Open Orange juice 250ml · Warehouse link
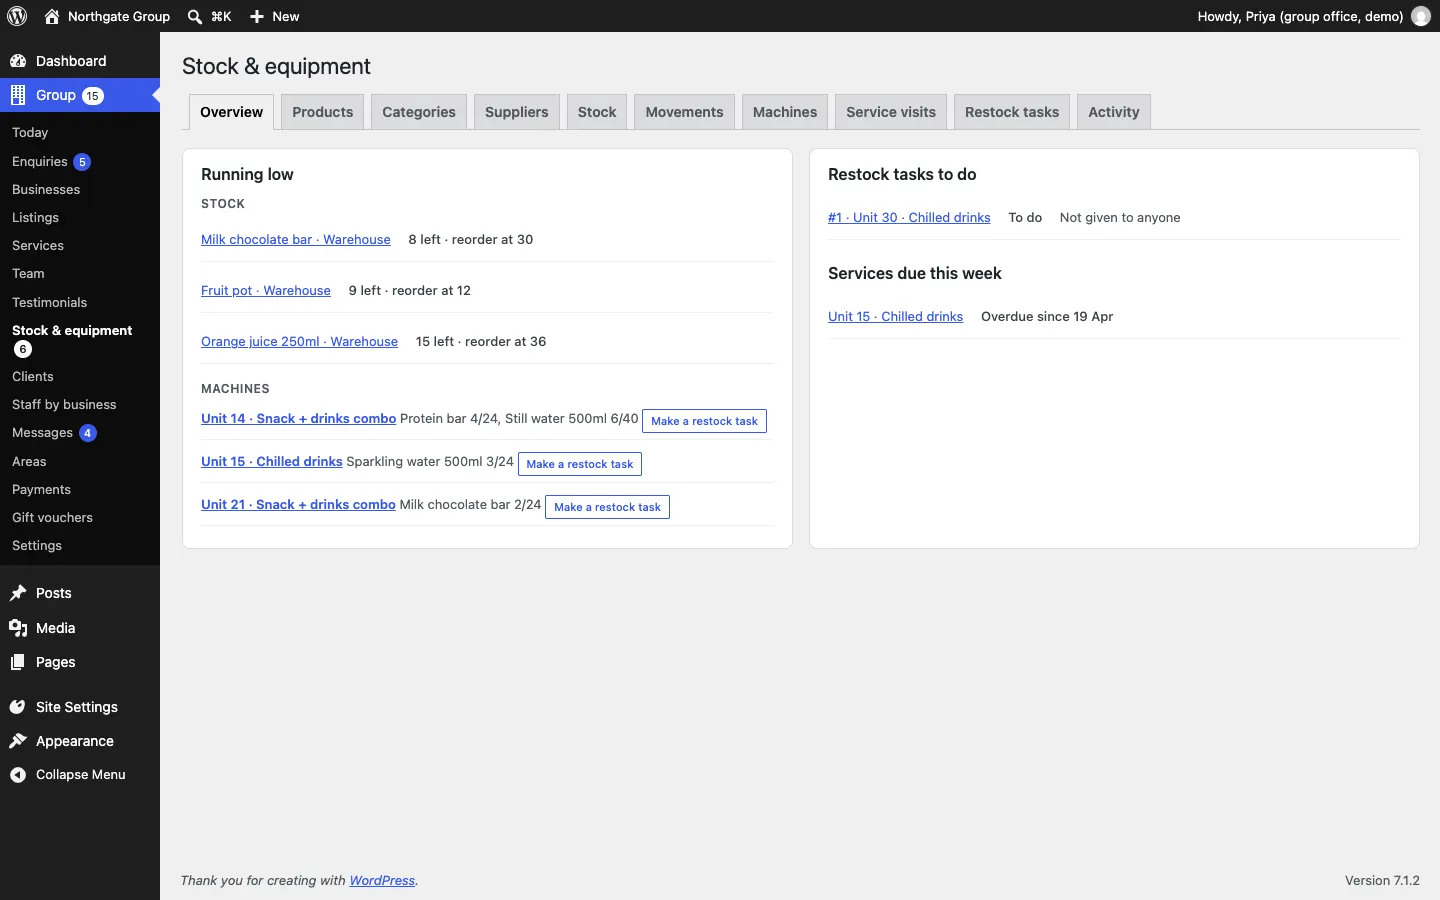1440x900 pixels. (x=299, y=342)
